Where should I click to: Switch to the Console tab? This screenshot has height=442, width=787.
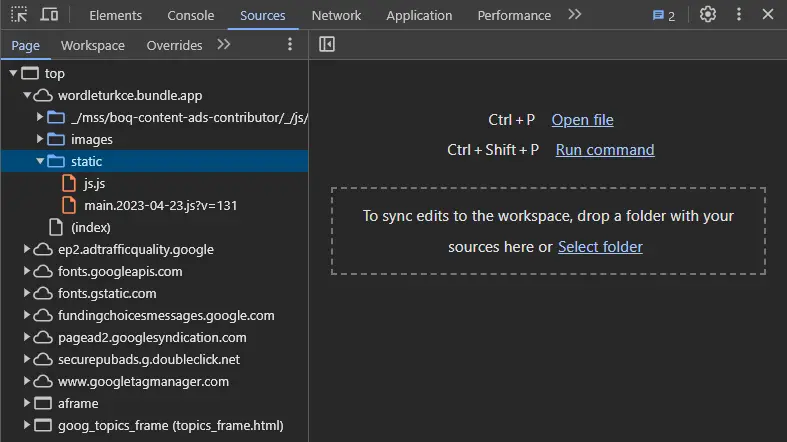[191, 16]
